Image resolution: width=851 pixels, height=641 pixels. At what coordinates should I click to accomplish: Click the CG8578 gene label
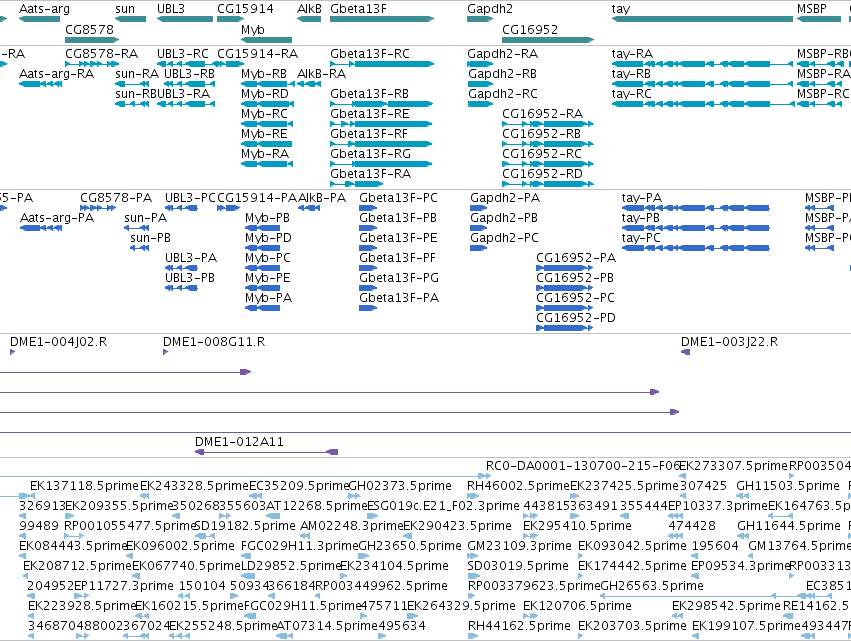click(90, 29)
